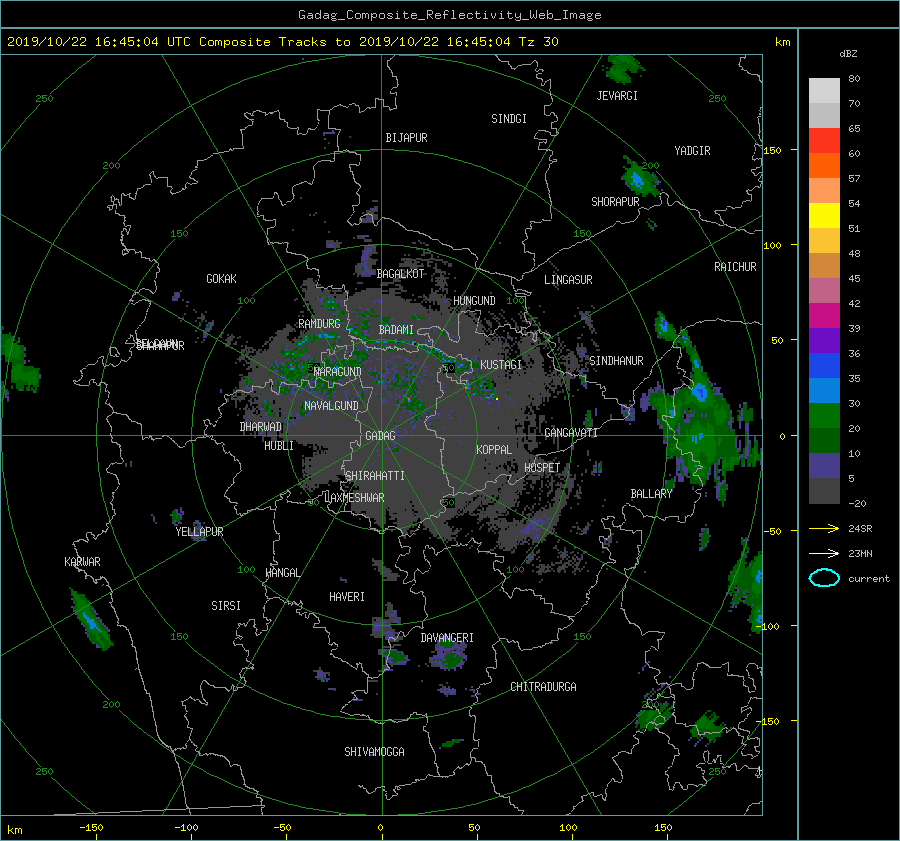This screenshot has width=900, height=841.
Task: Click the HANGAL city label
Action: (x=283, y=573)
